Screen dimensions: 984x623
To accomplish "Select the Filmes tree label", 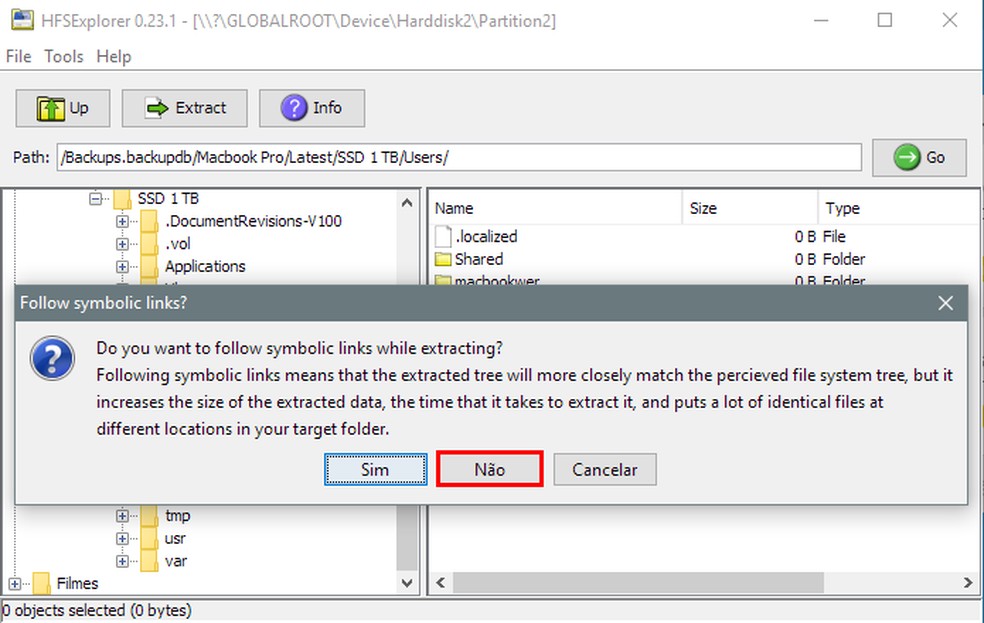I will click(78, 583).
